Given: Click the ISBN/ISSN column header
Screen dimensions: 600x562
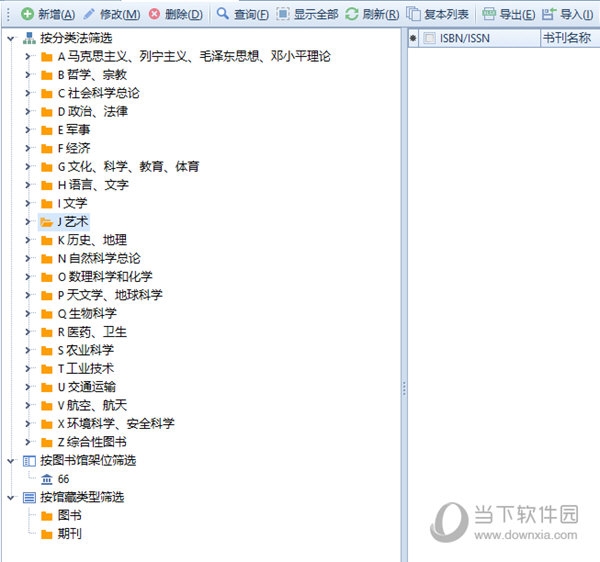Looking at the screenshot, I should (479, 38).
